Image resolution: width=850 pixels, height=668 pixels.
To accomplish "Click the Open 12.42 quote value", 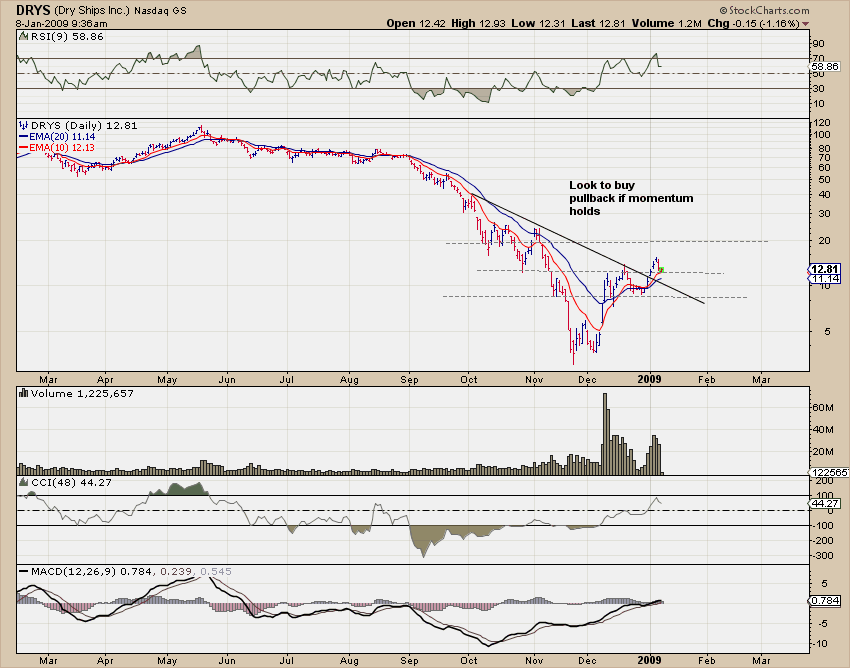I will 416,23.
